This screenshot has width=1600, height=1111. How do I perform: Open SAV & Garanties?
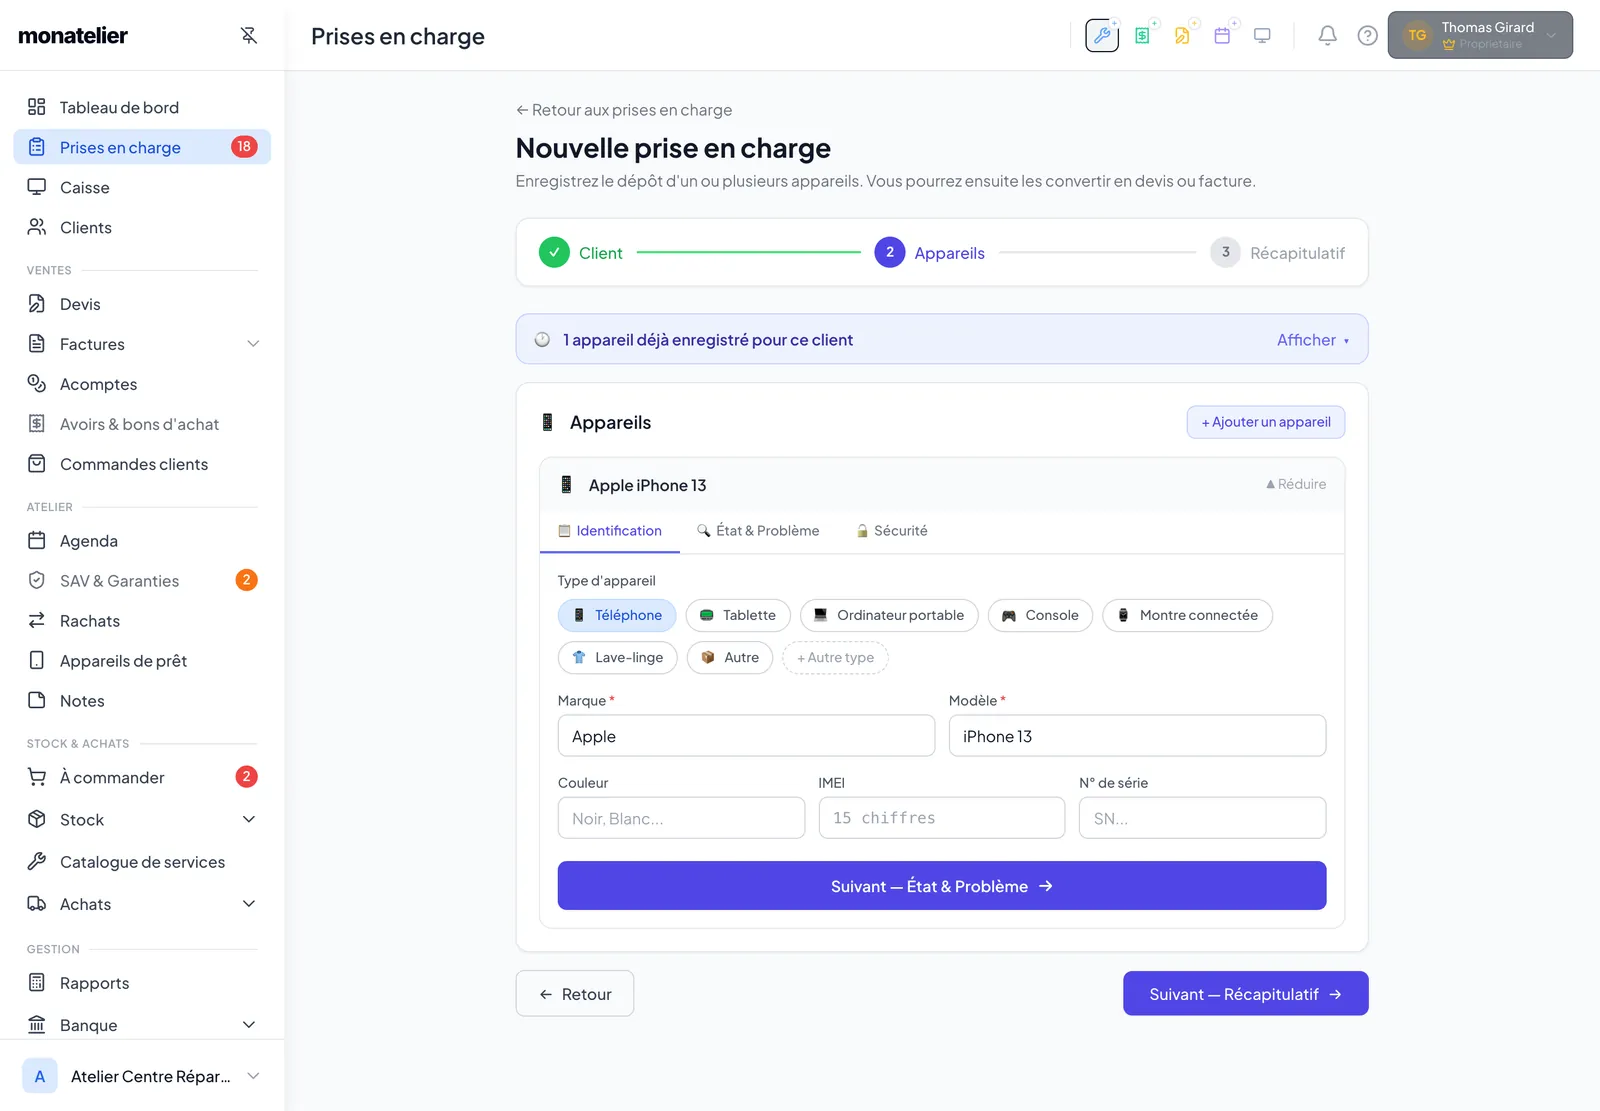(142, 581)
